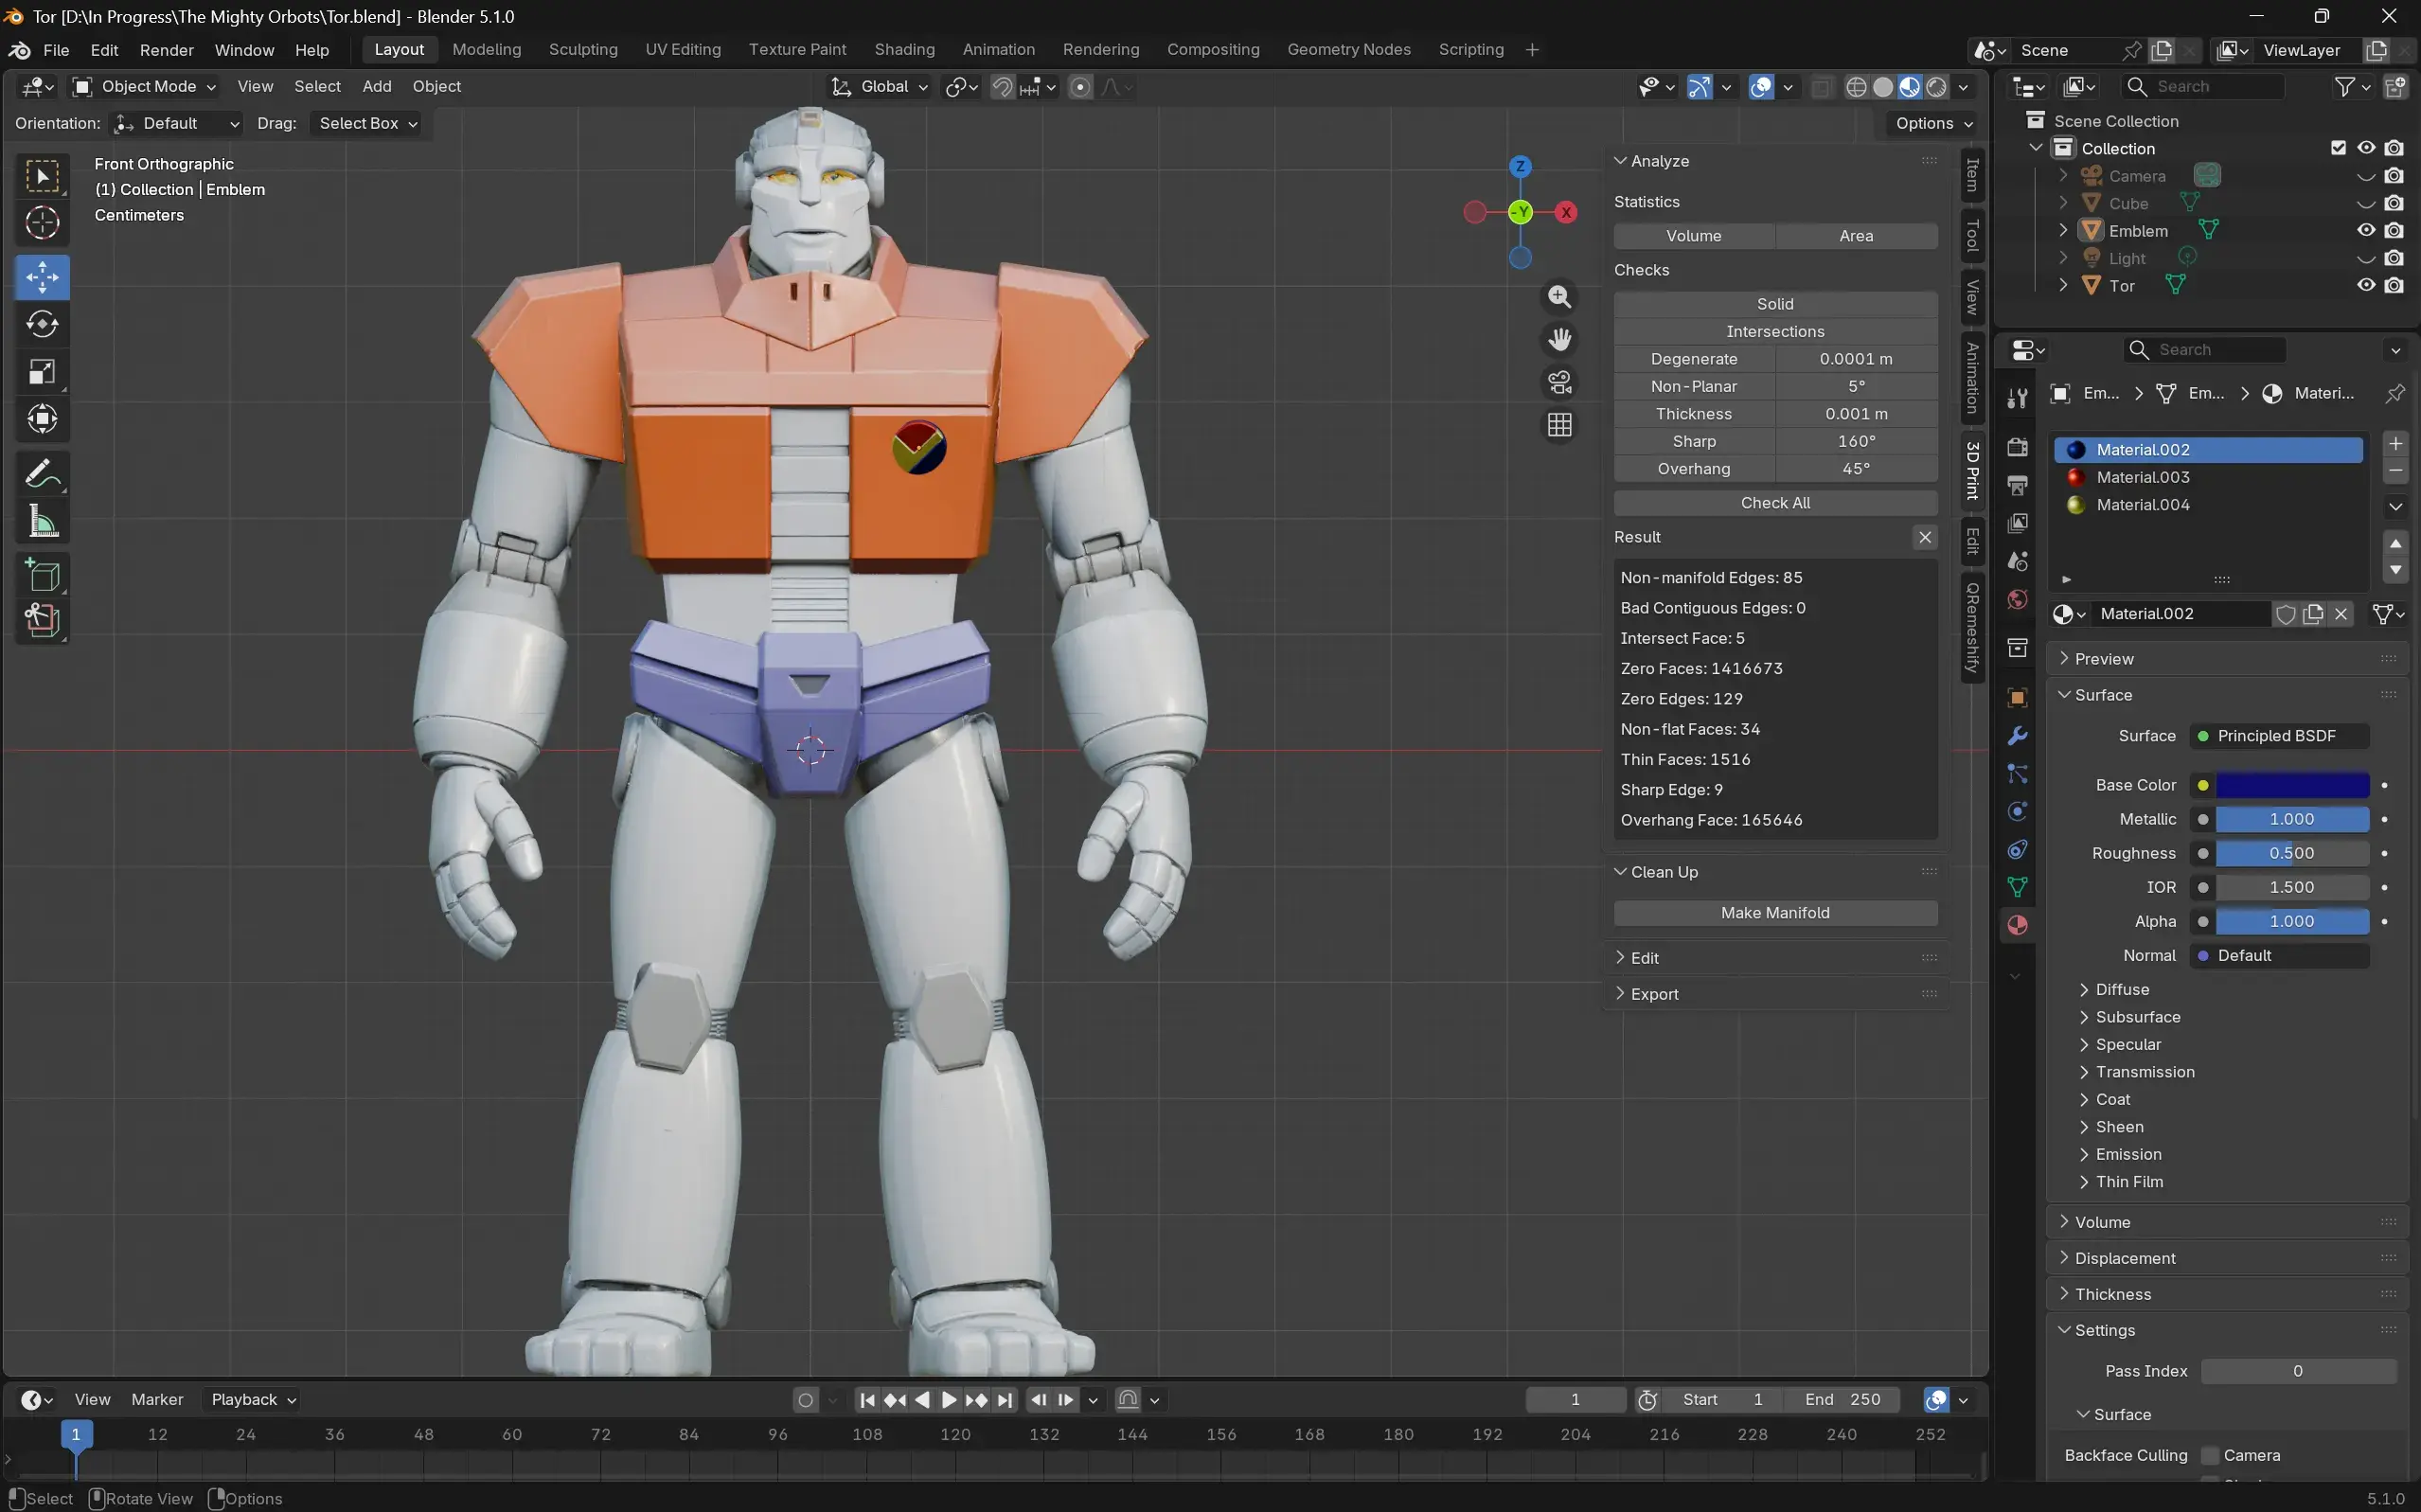Screen dimensions: 2421x1512
Task: Disable the Light object in renders
Action: click(2393, 258)
